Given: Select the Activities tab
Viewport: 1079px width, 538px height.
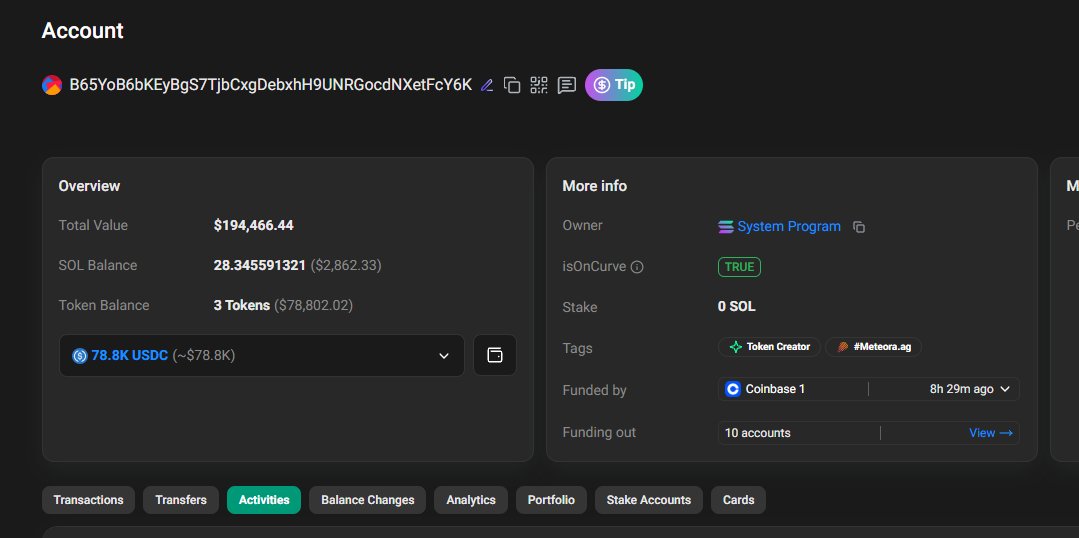Looking at the screenshot, I should point(264,500).
